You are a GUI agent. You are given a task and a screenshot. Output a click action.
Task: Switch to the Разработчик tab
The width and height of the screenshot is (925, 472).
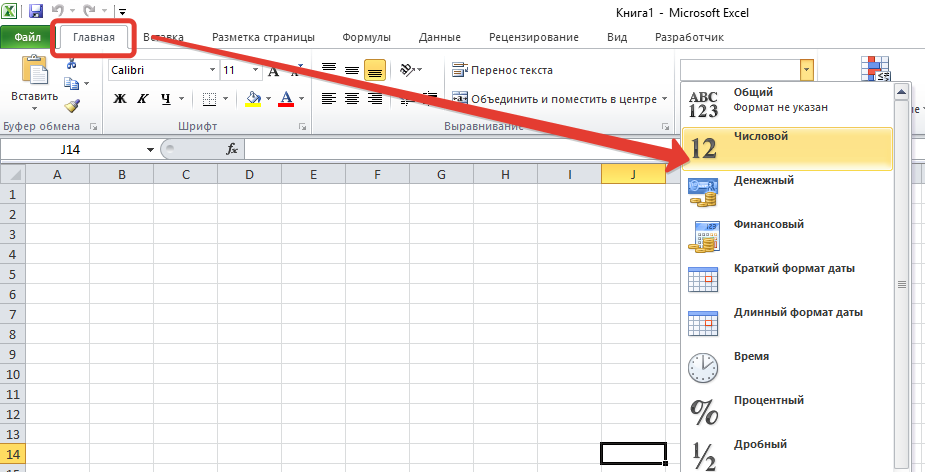click(x=689, y=37)
